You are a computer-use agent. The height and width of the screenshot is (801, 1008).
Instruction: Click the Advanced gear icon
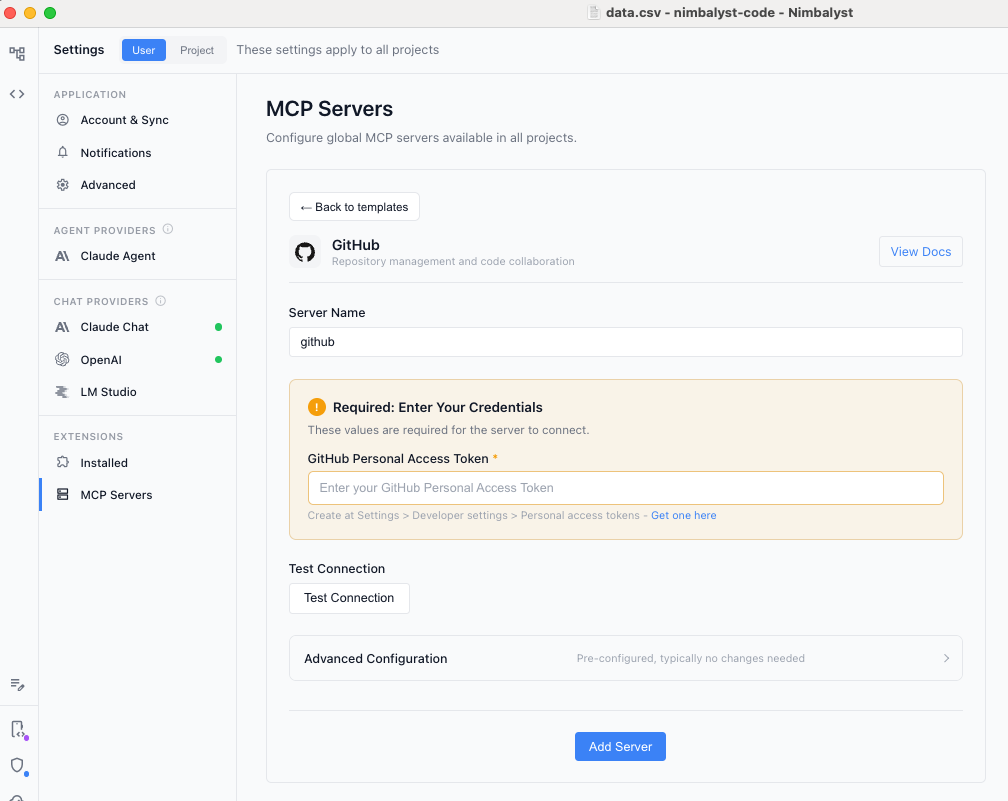(62, 184)
